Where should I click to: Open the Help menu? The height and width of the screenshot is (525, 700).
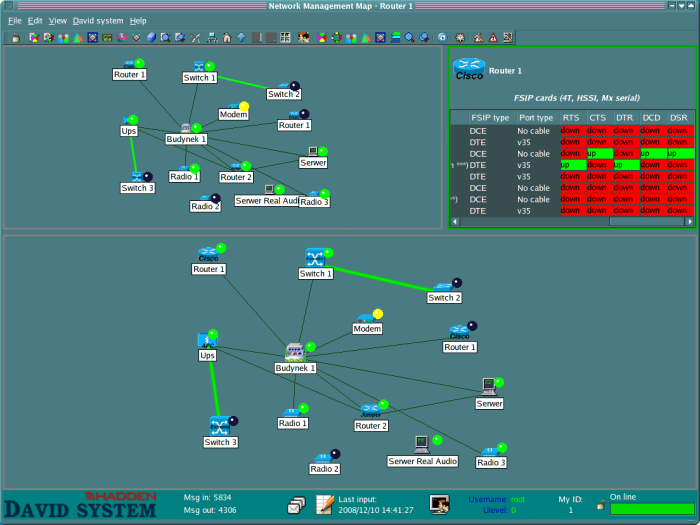[138, 21]
